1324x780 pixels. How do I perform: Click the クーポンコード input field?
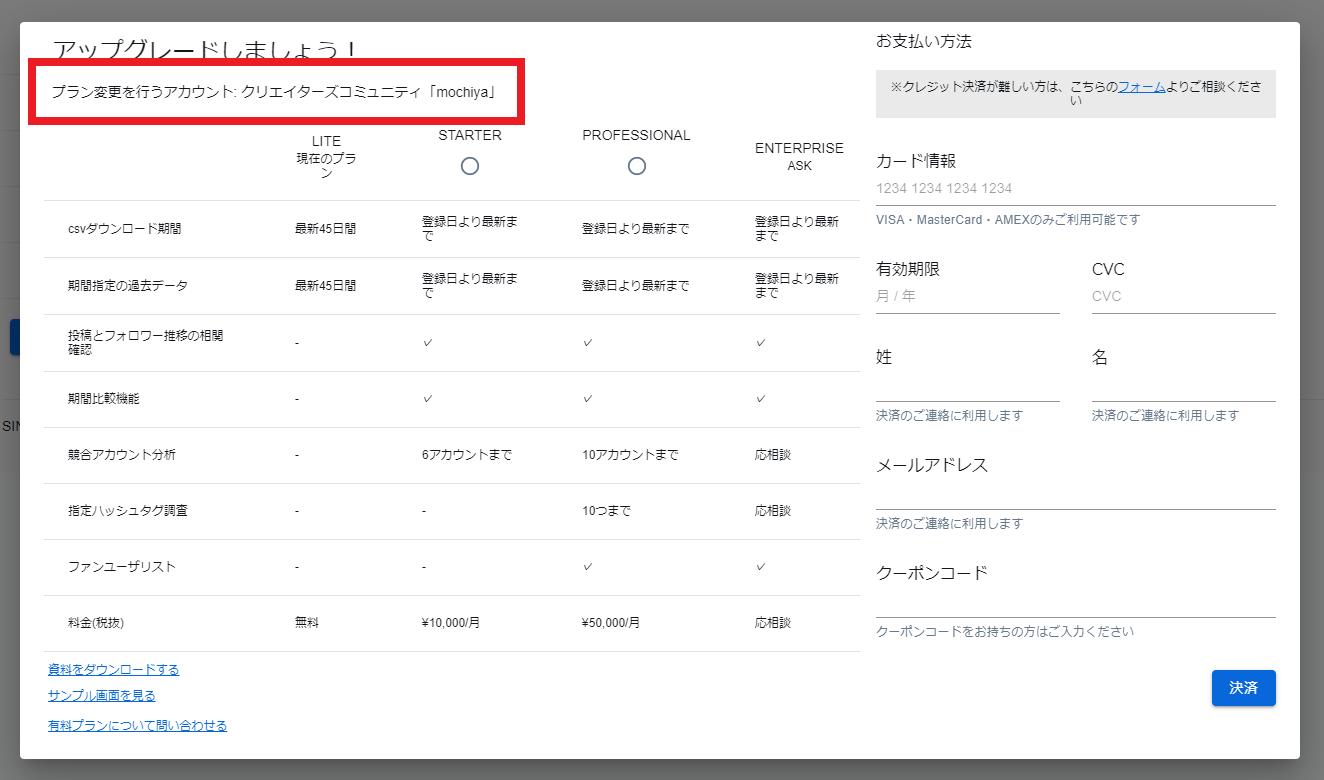pyautogui.click(x=1075, y=603)
